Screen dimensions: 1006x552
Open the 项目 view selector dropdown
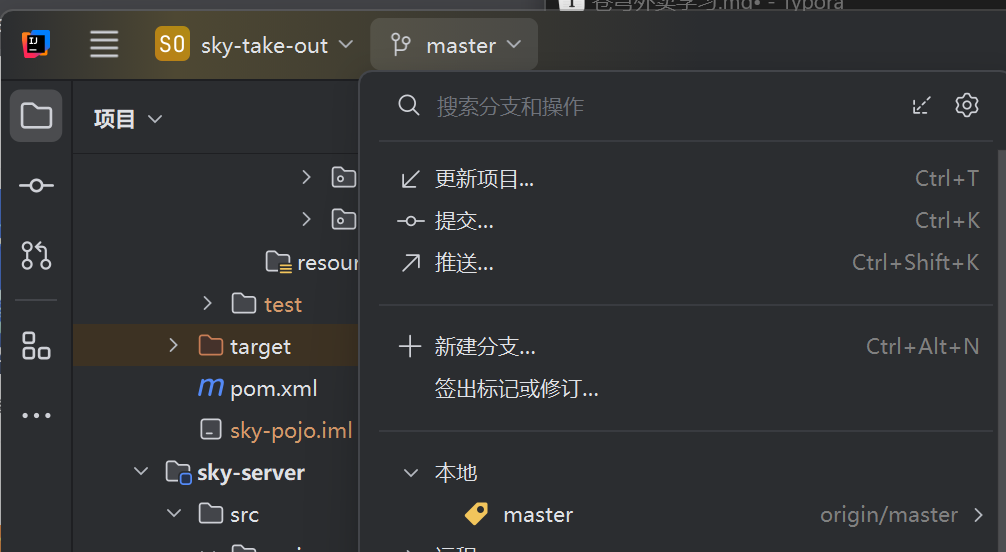(x=127, y=119)
